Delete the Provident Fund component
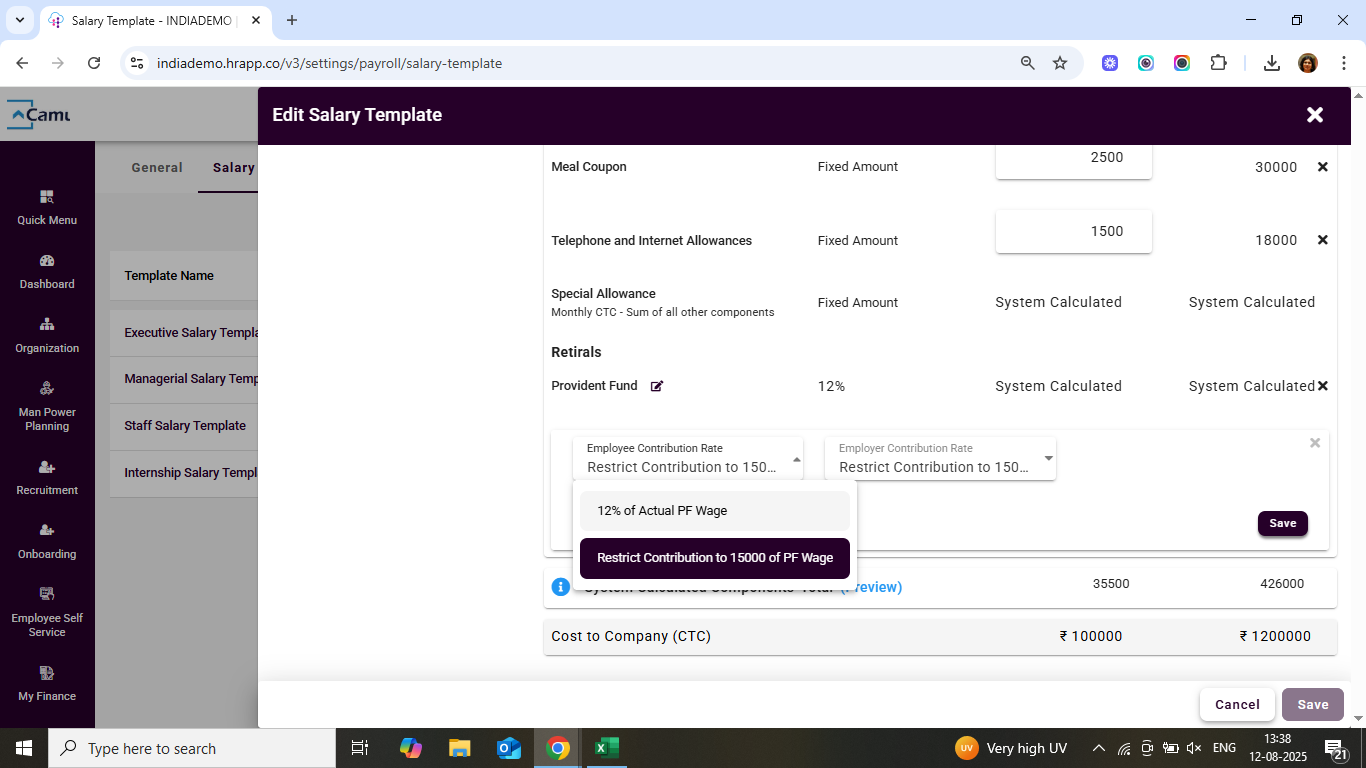The image size is (1366, 768). tap(1322, 386)
